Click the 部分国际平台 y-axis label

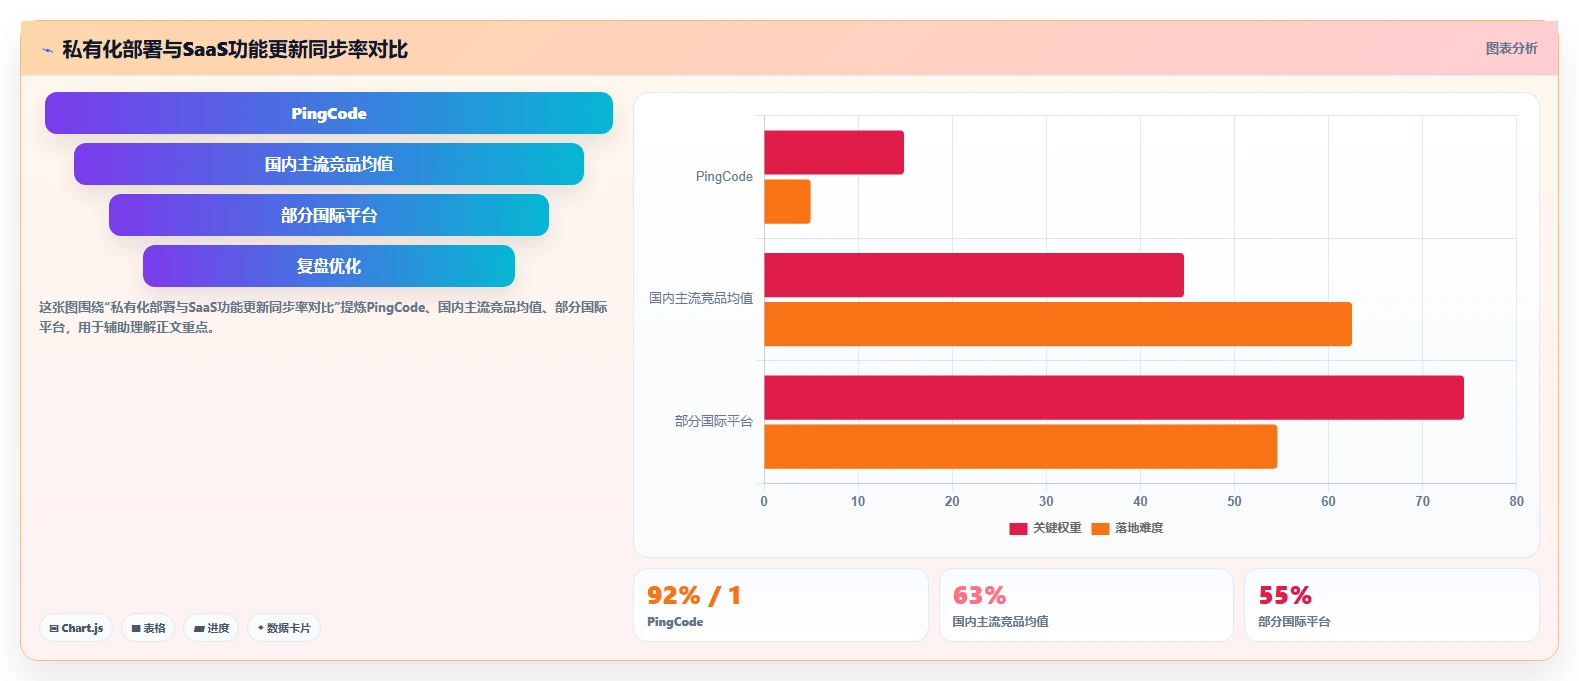tap(714, 421)
